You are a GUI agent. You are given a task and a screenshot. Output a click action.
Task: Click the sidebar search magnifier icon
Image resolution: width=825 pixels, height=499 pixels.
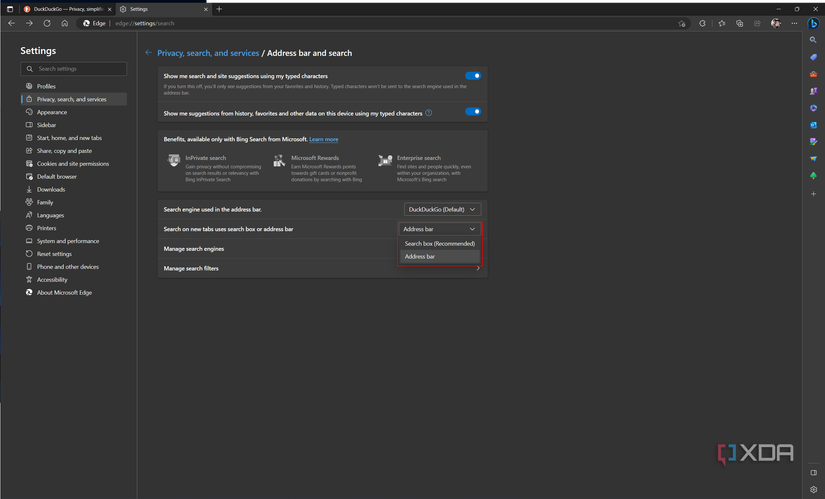tap(814, 40)
